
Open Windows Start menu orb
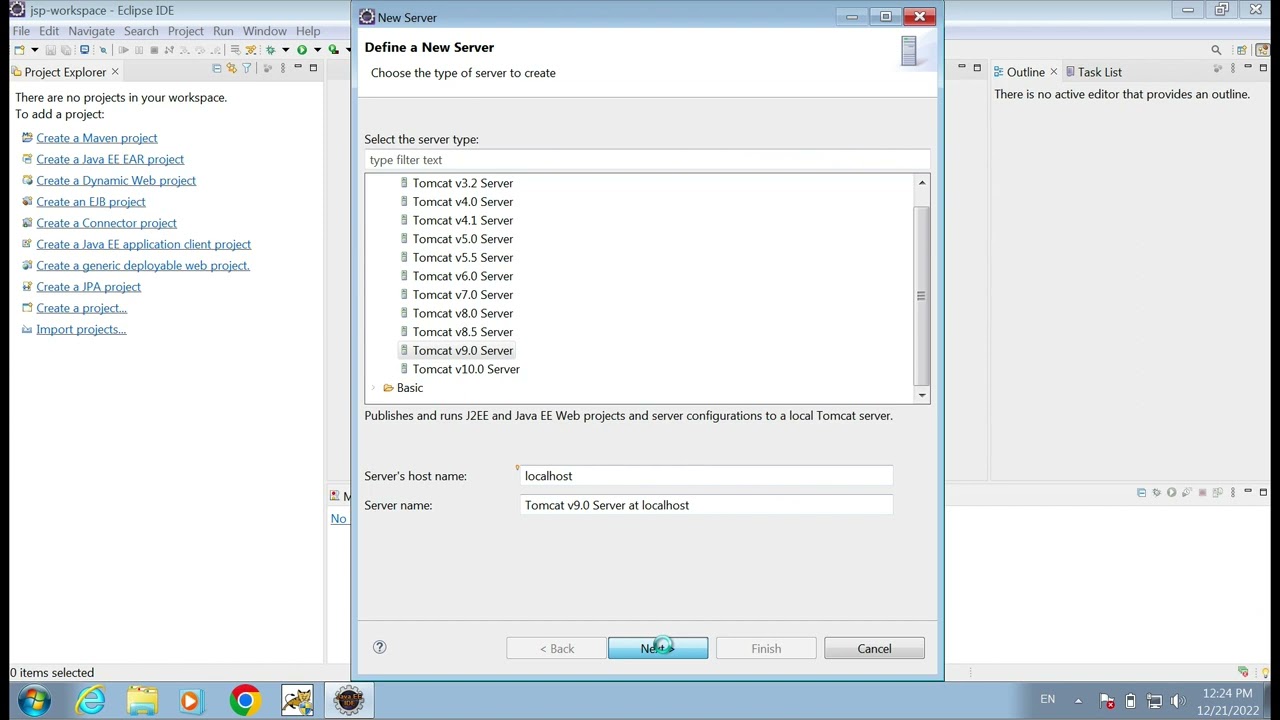coord(34,700)
